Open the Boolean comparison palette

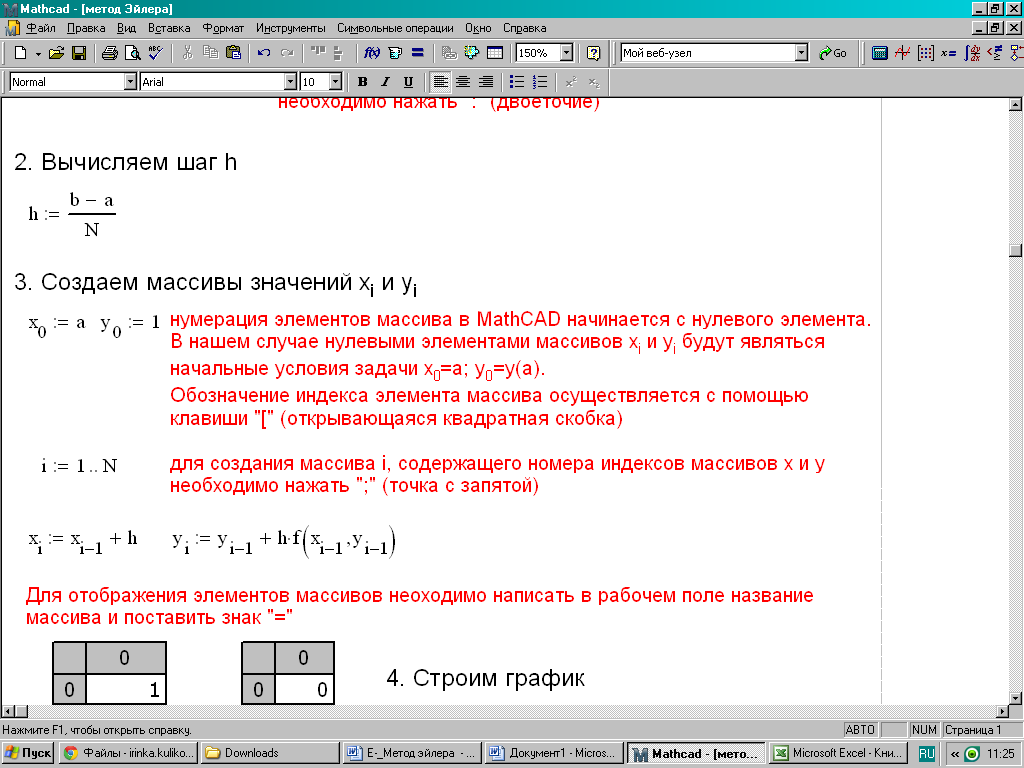pos(995,53)
